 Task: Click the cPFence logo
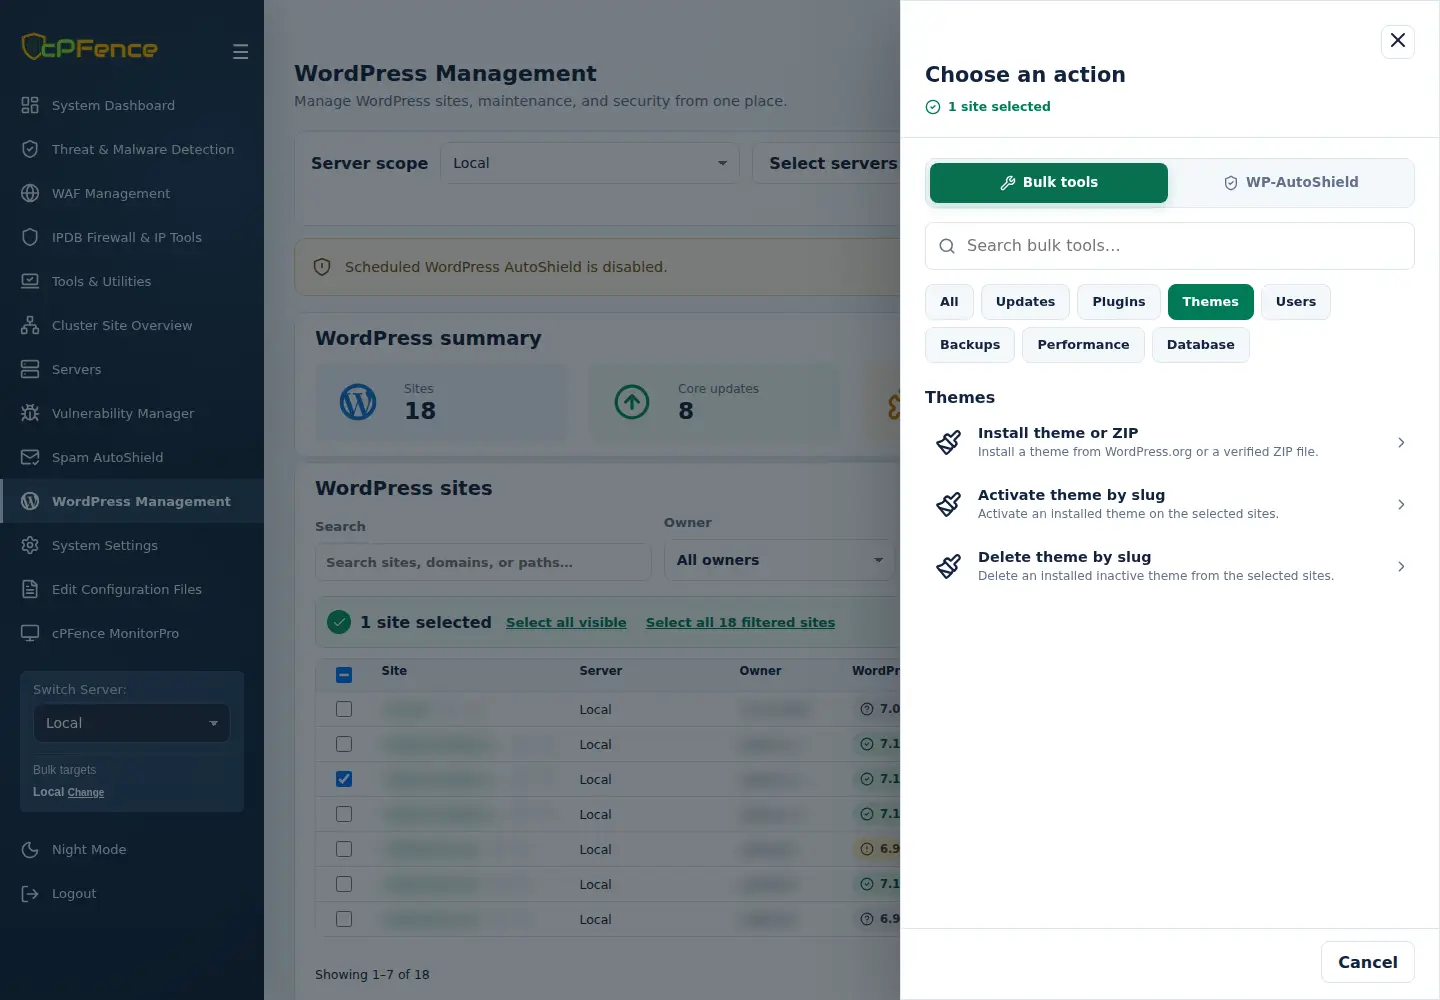point(90,47)
